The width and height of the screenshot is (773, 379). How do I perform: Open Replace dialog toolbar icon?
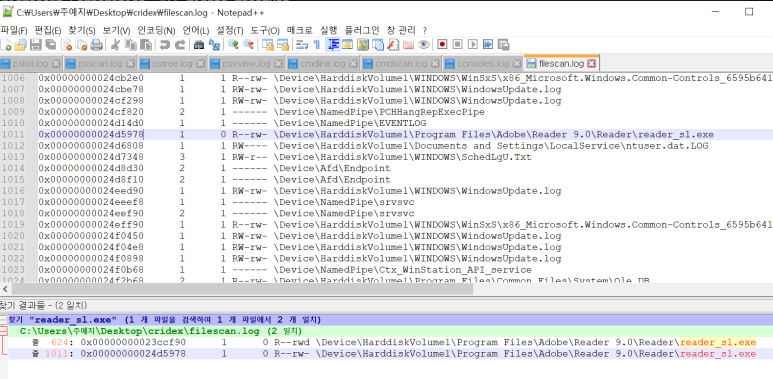tap(214, 45)
